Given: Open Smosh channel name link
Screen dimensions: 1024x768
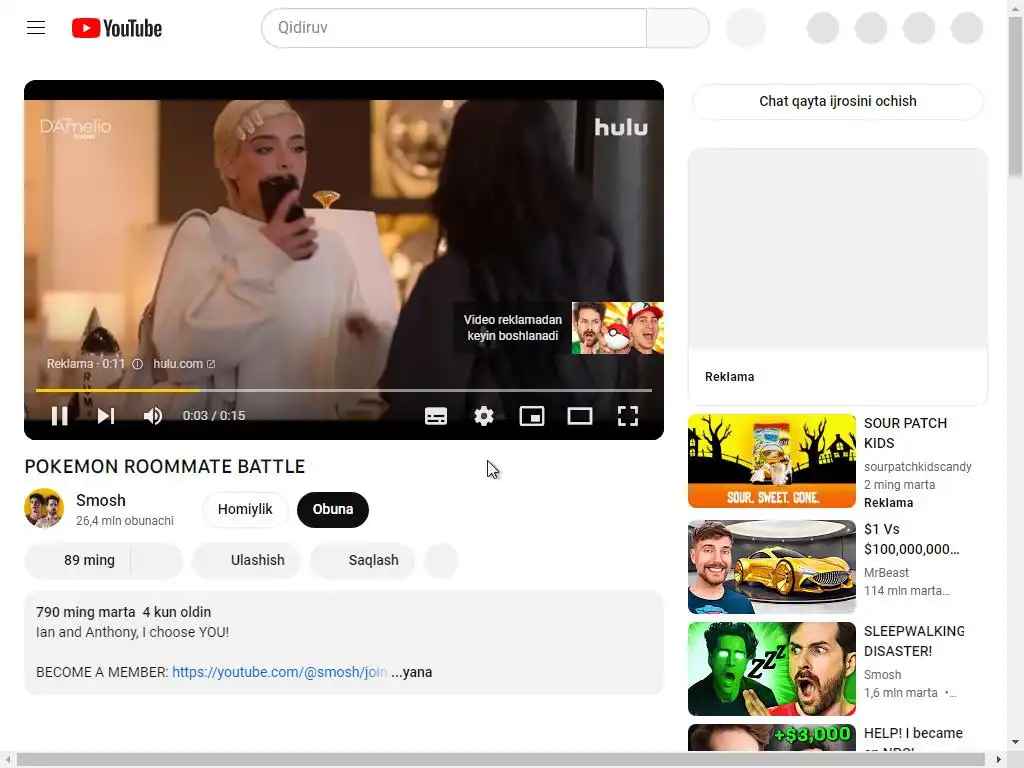Looking at the screenshot, I should click(x=101, y=500).
